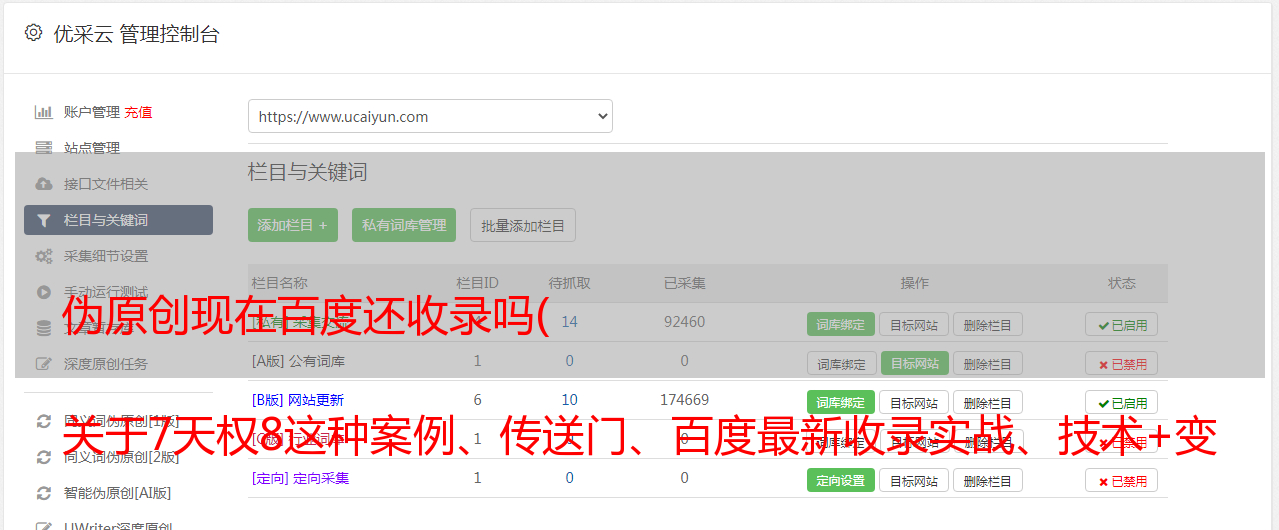1279x530 pixels.
Task: Click the 操作 column header
Action: point(914,283)
